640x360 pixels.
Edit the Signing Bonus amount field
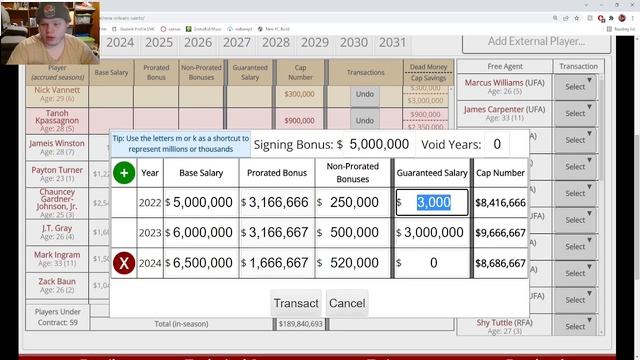click(379, 144)
